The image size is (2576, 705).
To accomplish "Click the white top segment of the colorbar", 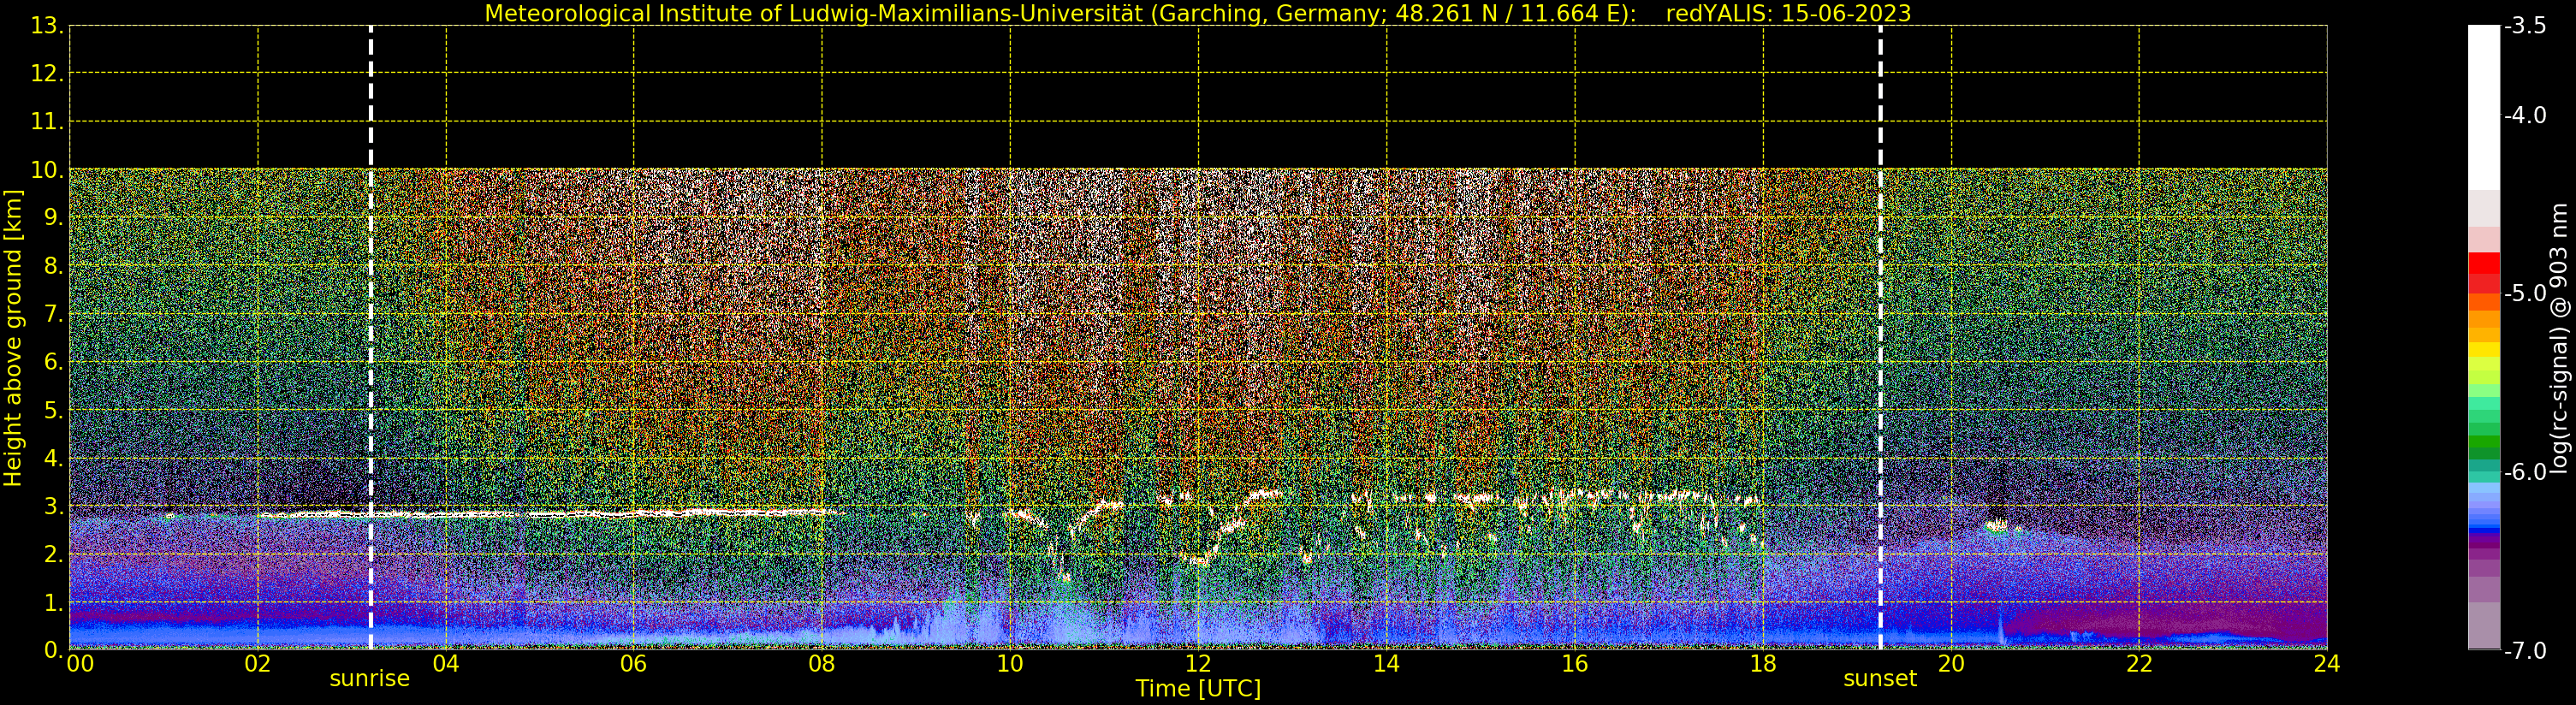I will [2484, 107].
